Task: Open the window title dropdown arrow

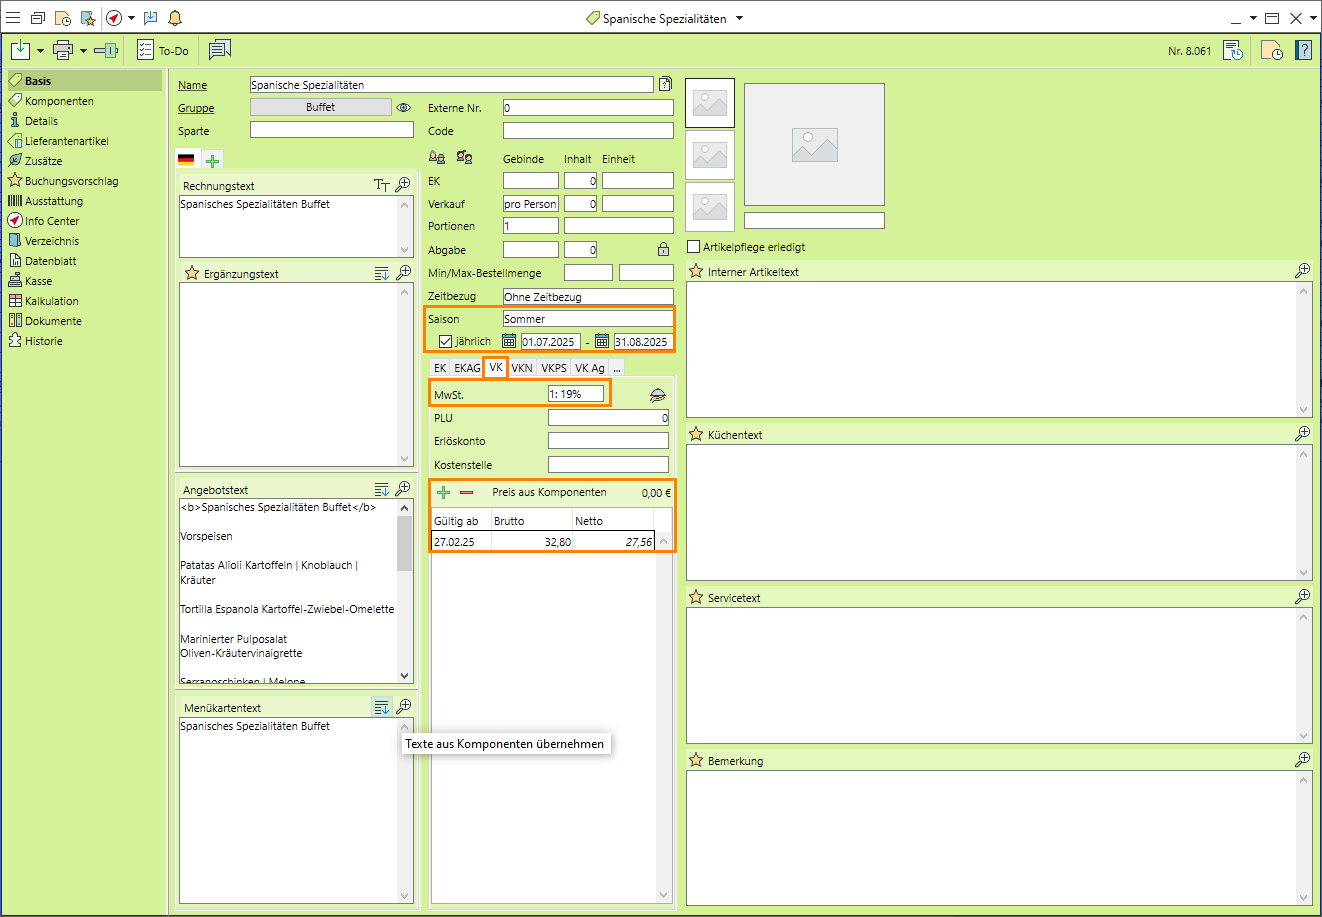Action: point(740,18)
